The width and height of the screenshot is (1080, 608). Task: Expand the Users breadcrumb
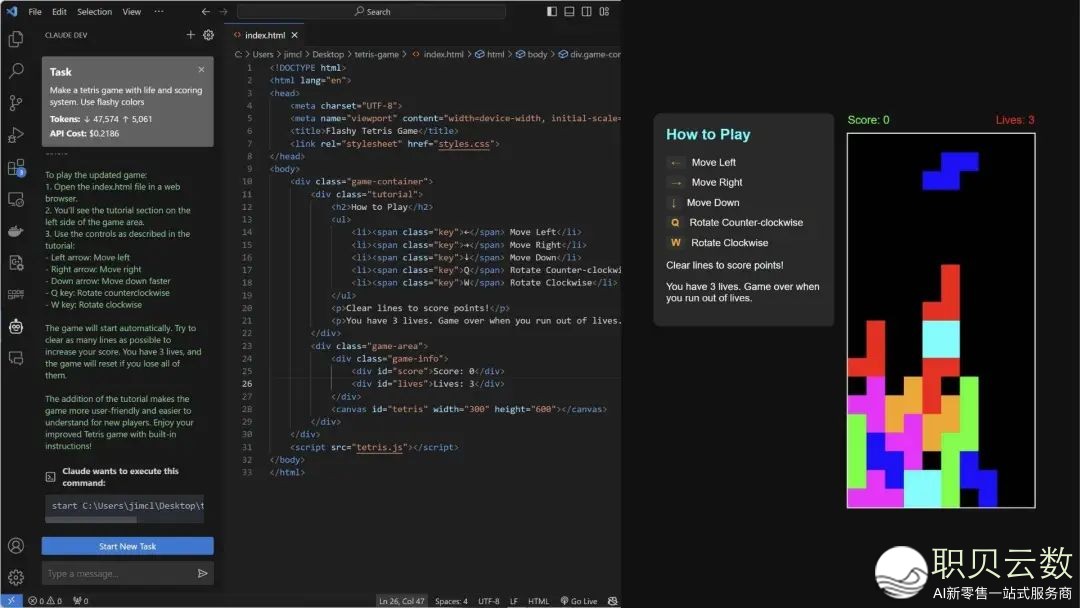tap(262, 54)
